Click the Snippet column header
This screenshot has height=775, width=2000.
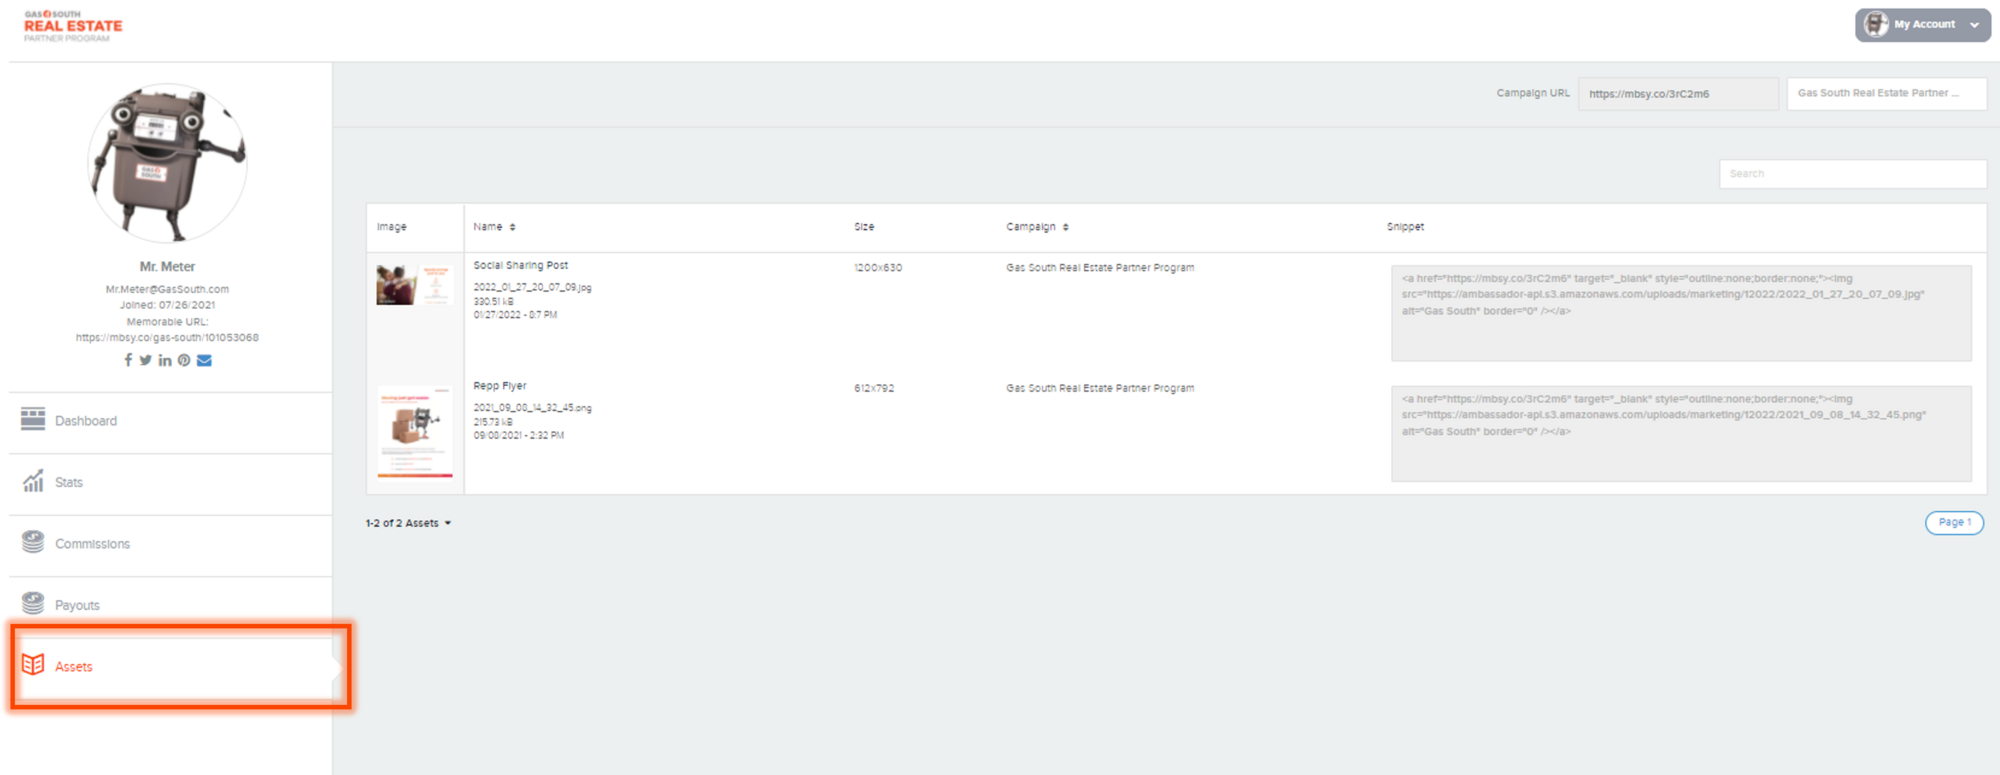point(1405,227)
